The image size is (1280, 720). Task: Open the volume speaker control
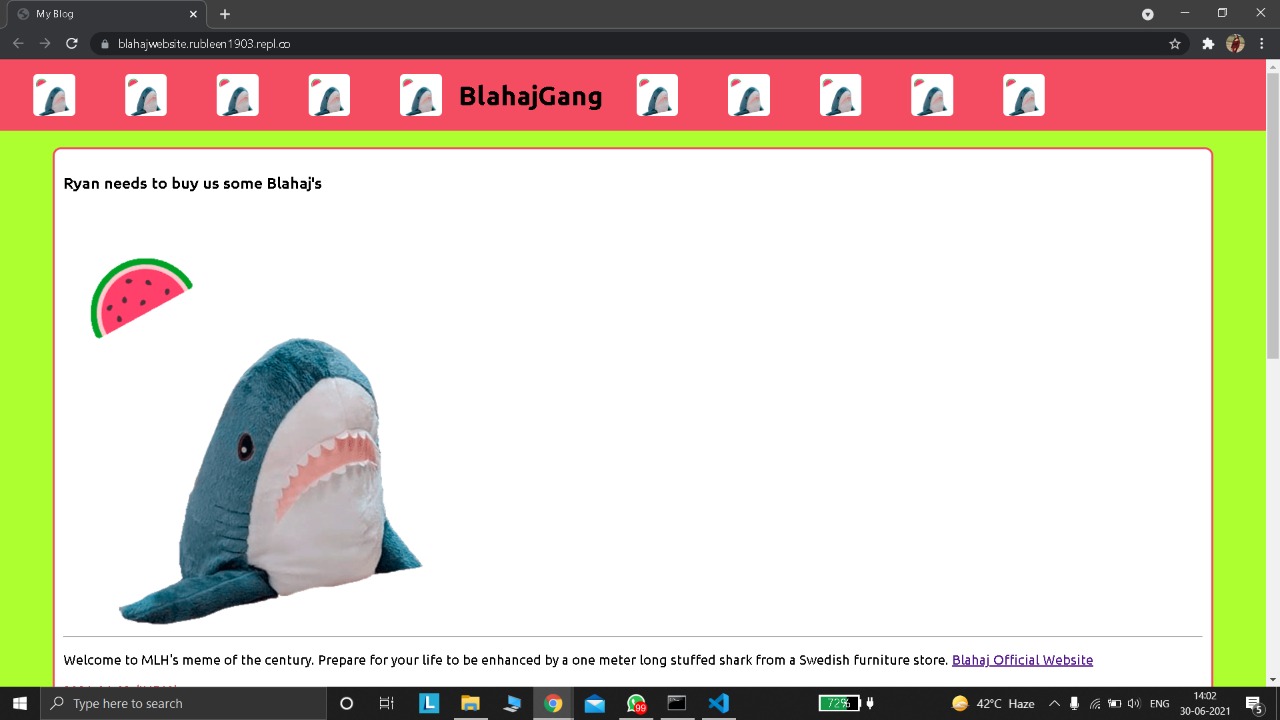pyautogui.click(x=1134, y=703)
